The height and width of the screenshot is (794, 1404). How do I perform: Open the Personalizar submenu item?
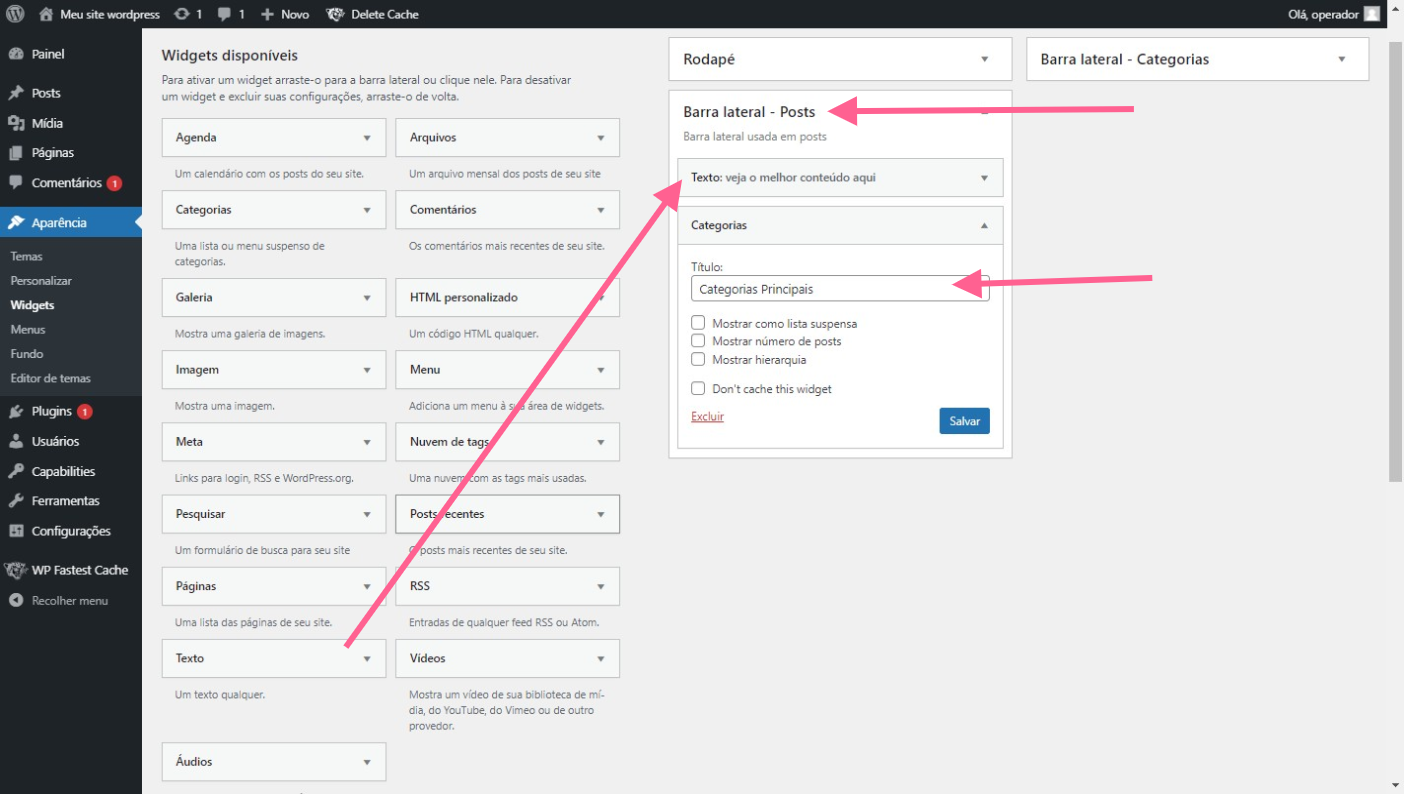tap(41, 281)
